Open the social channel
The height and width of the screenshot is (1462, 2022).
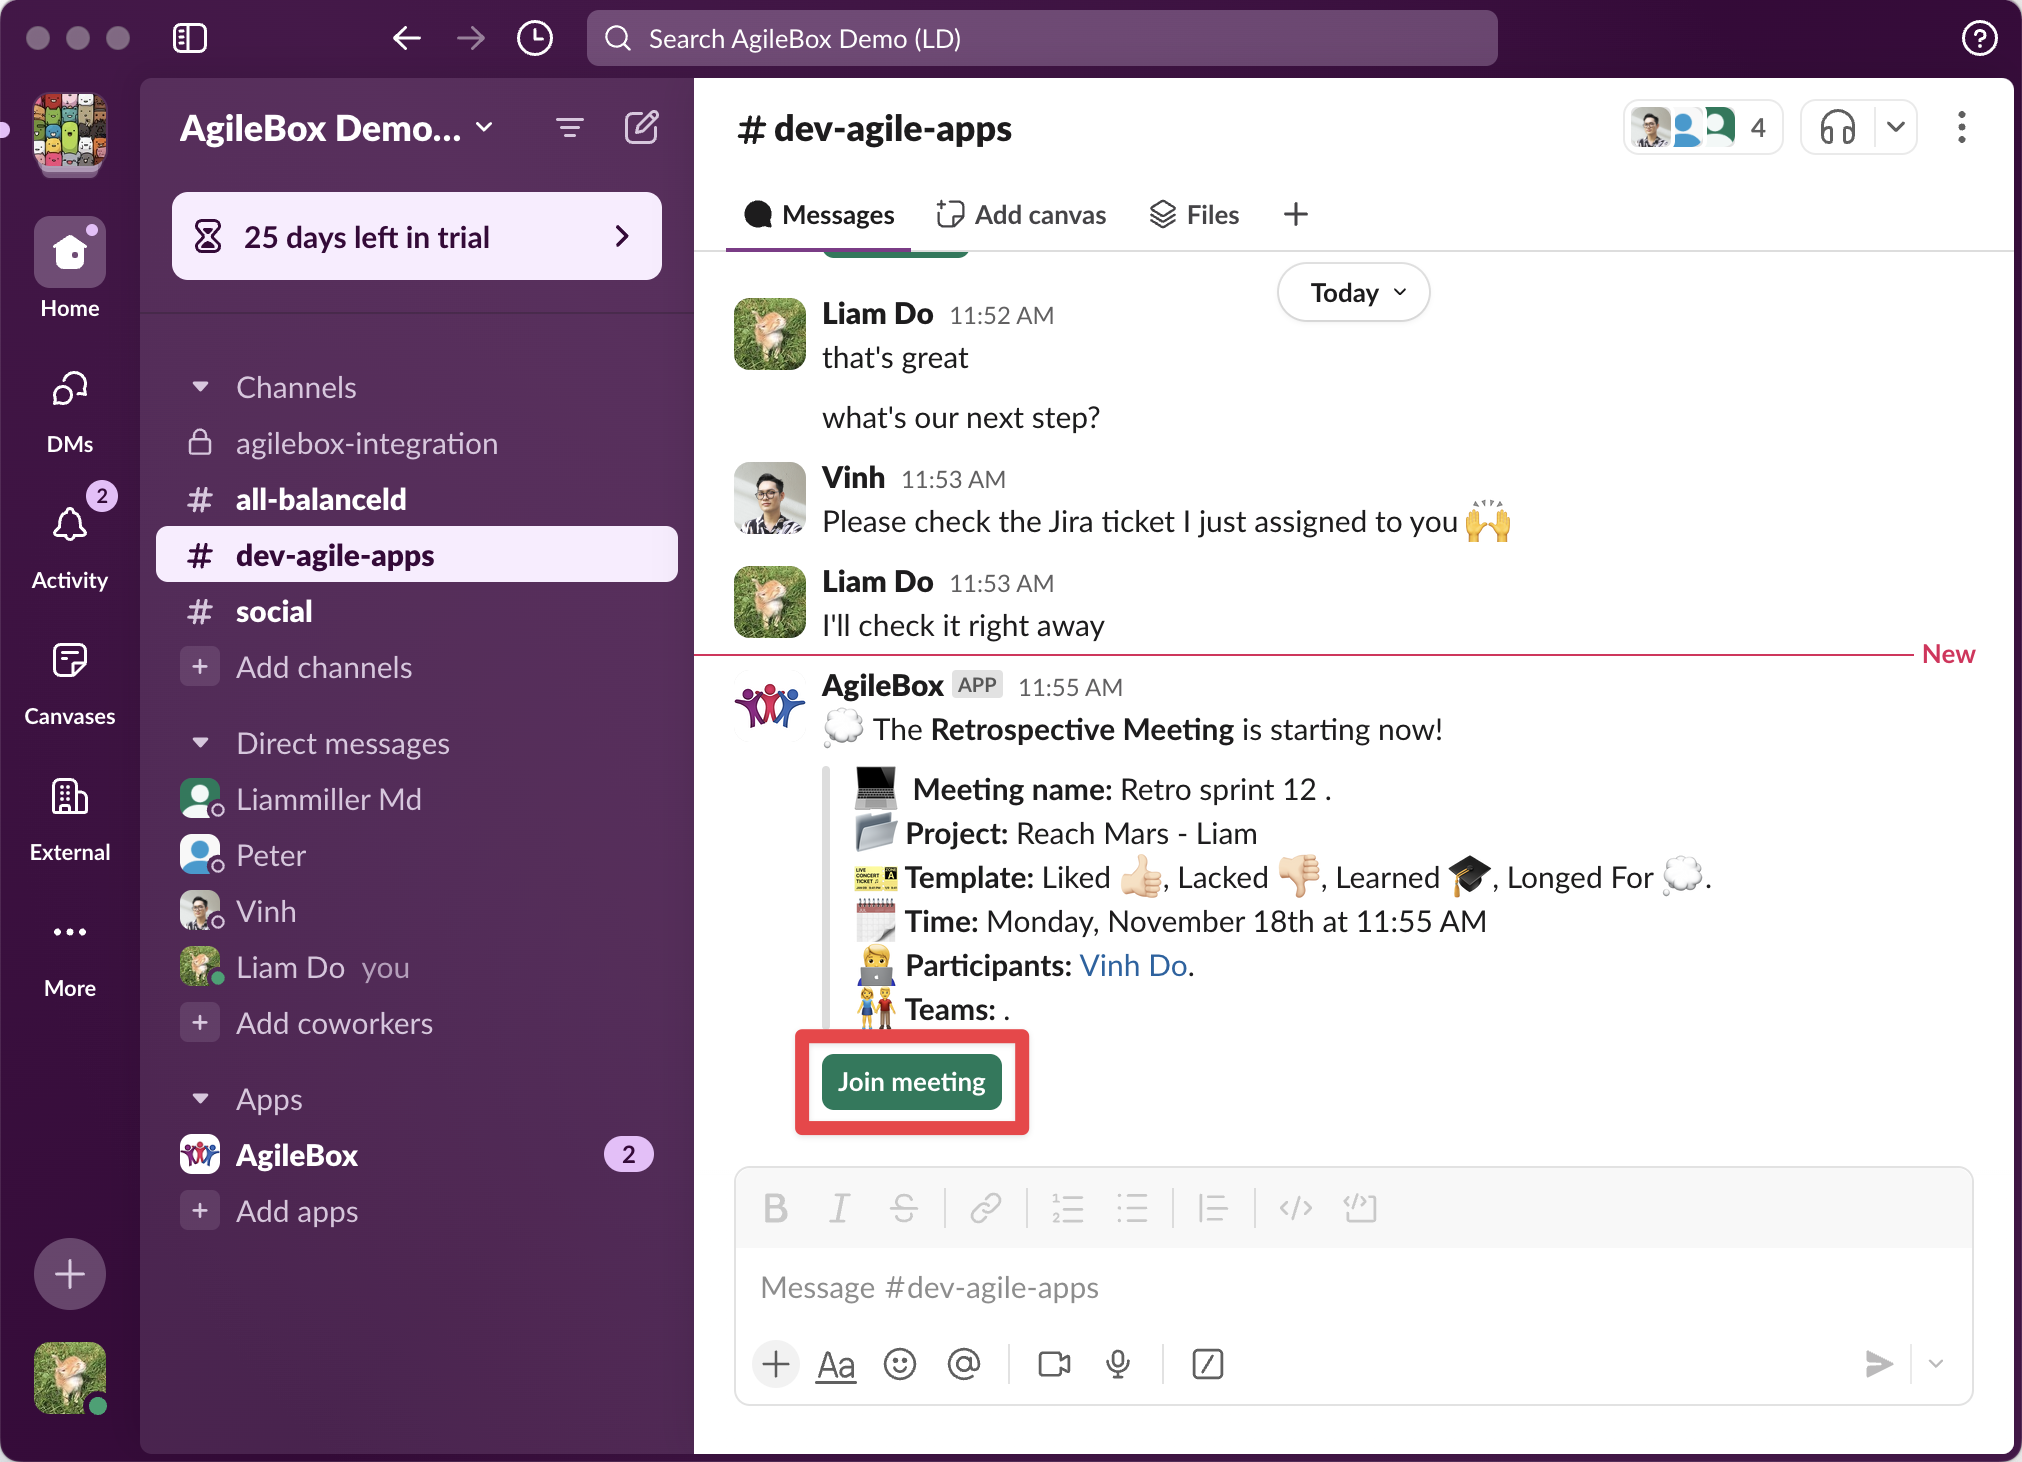click(274, 612)
